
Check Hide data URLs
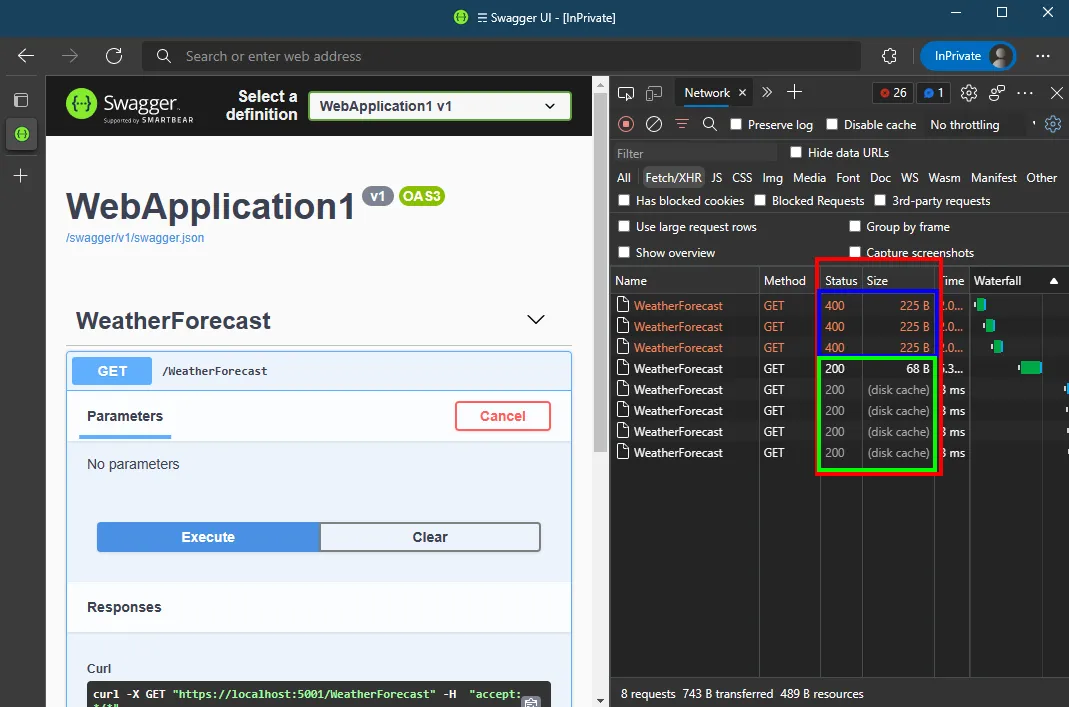[x=796, y=152]
